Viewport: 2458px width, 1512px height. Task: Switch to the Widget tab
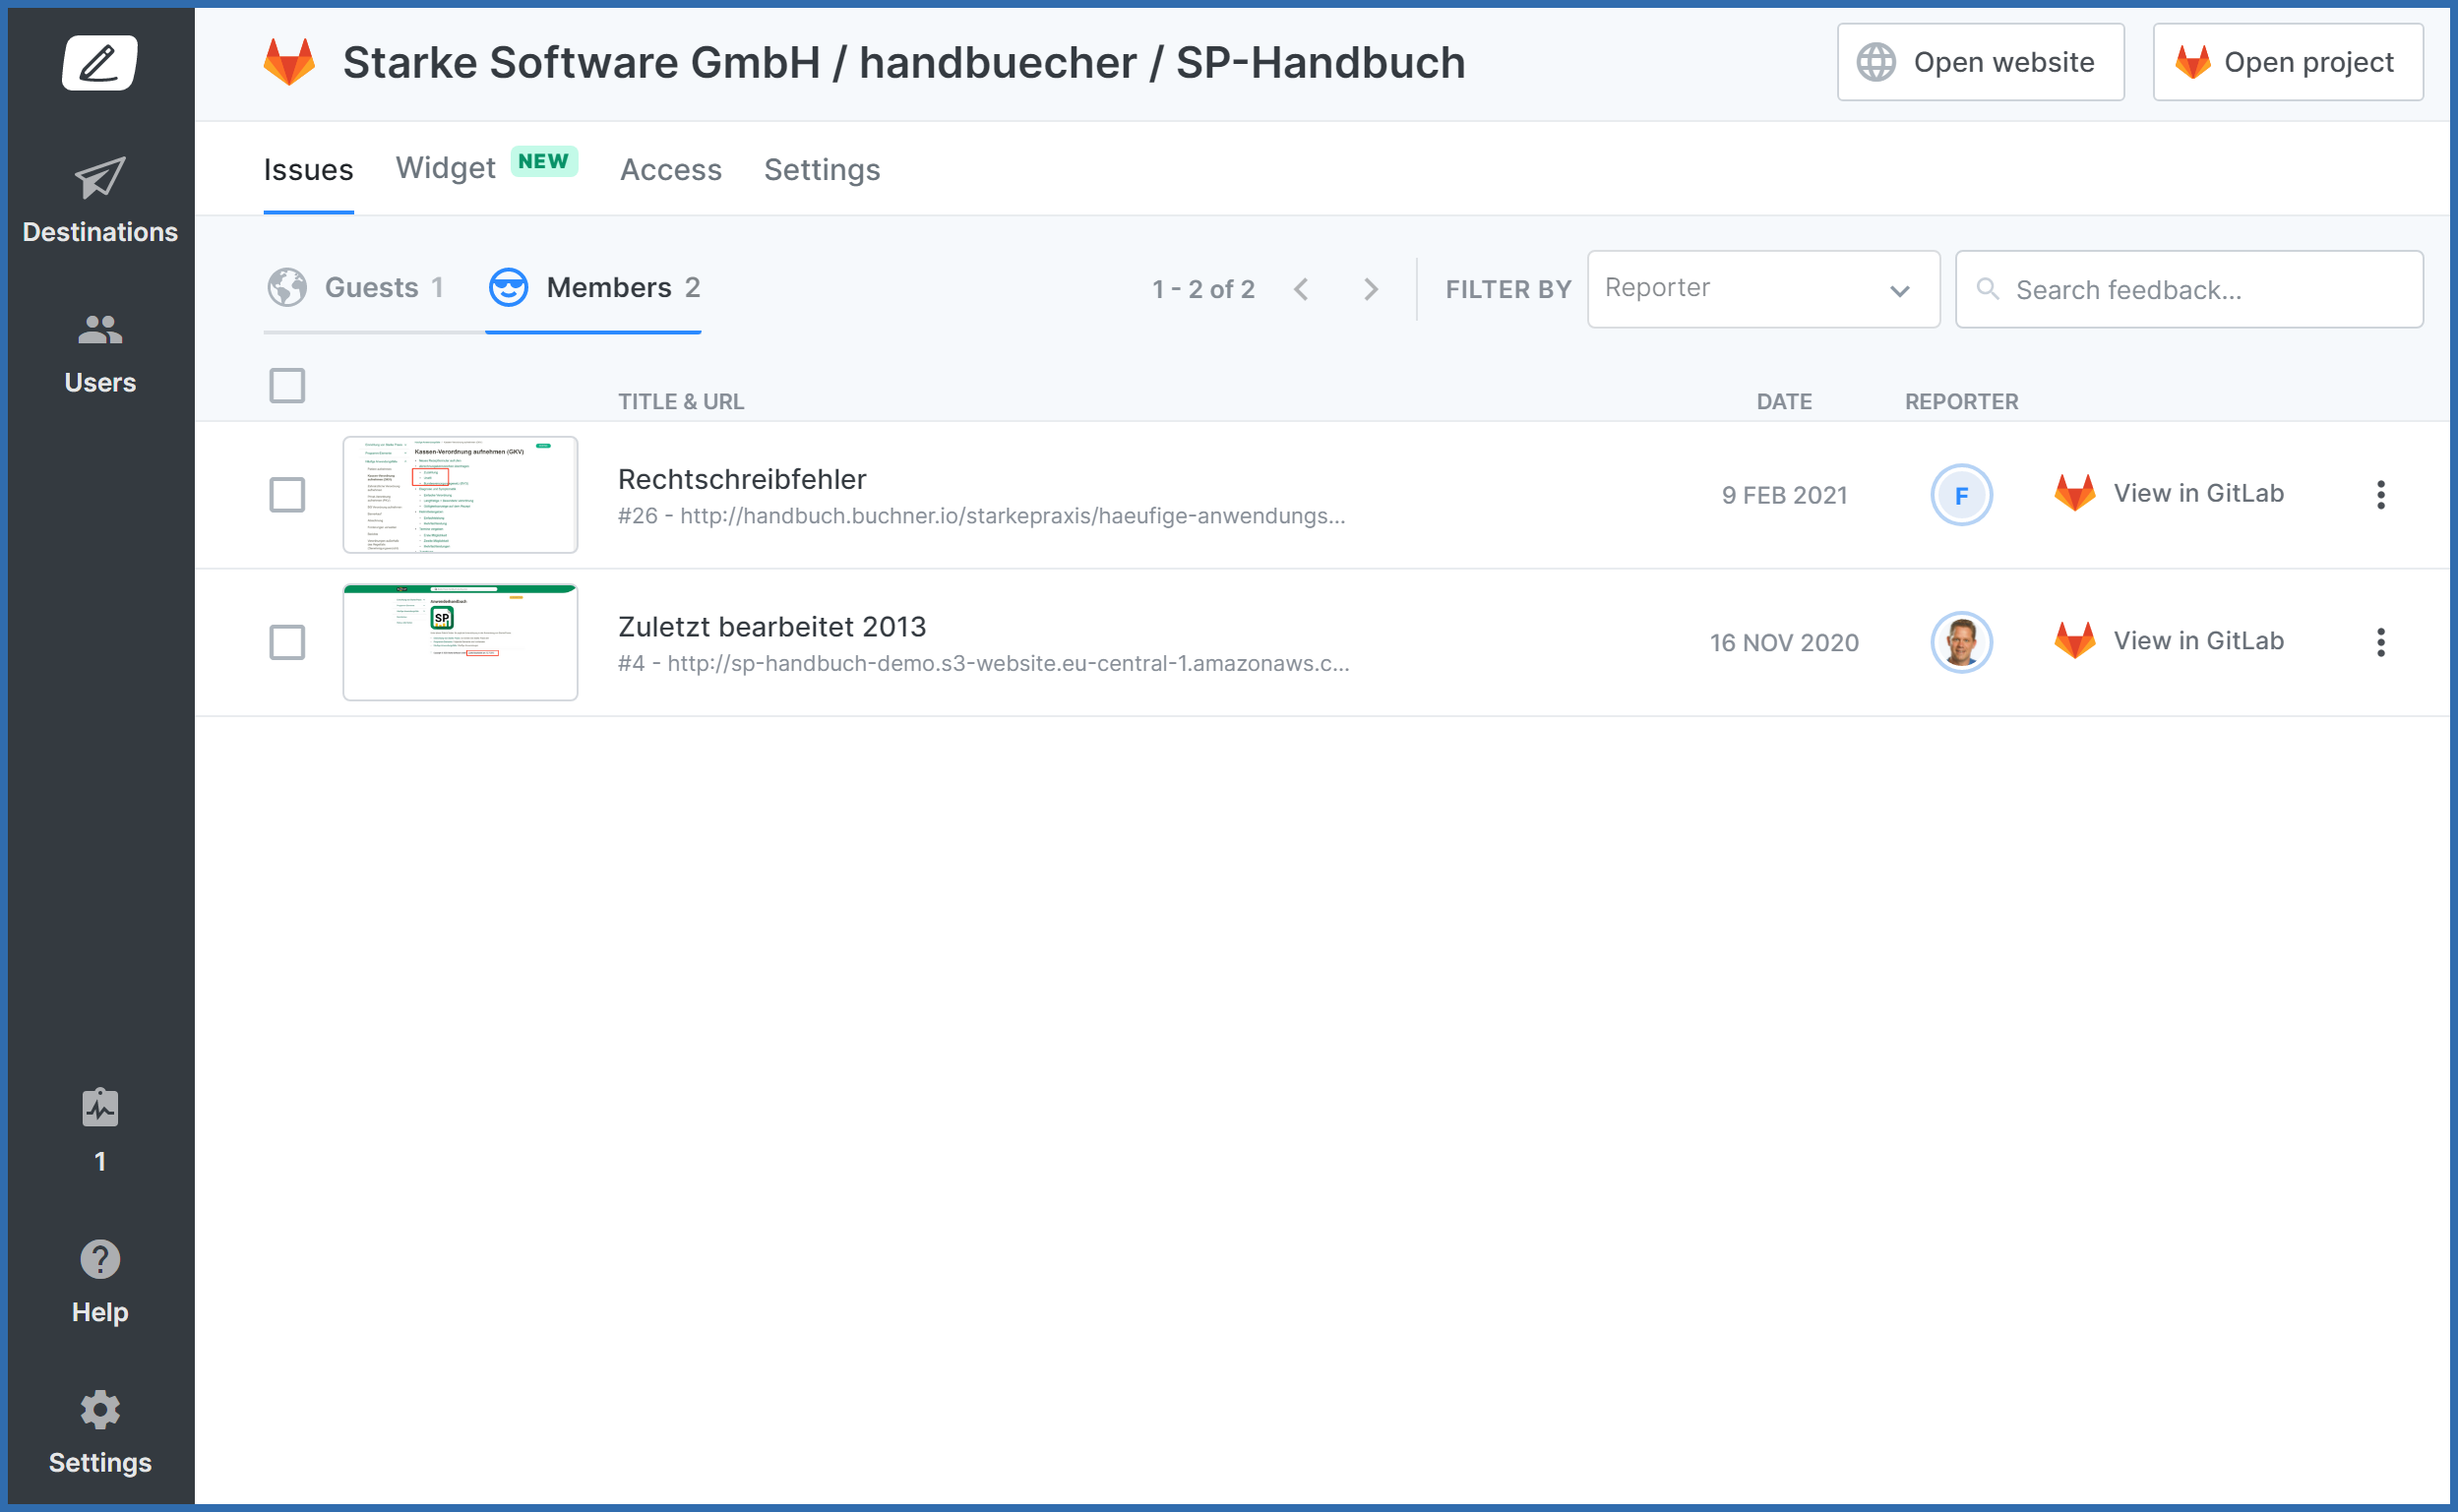(x=446, y=168)
